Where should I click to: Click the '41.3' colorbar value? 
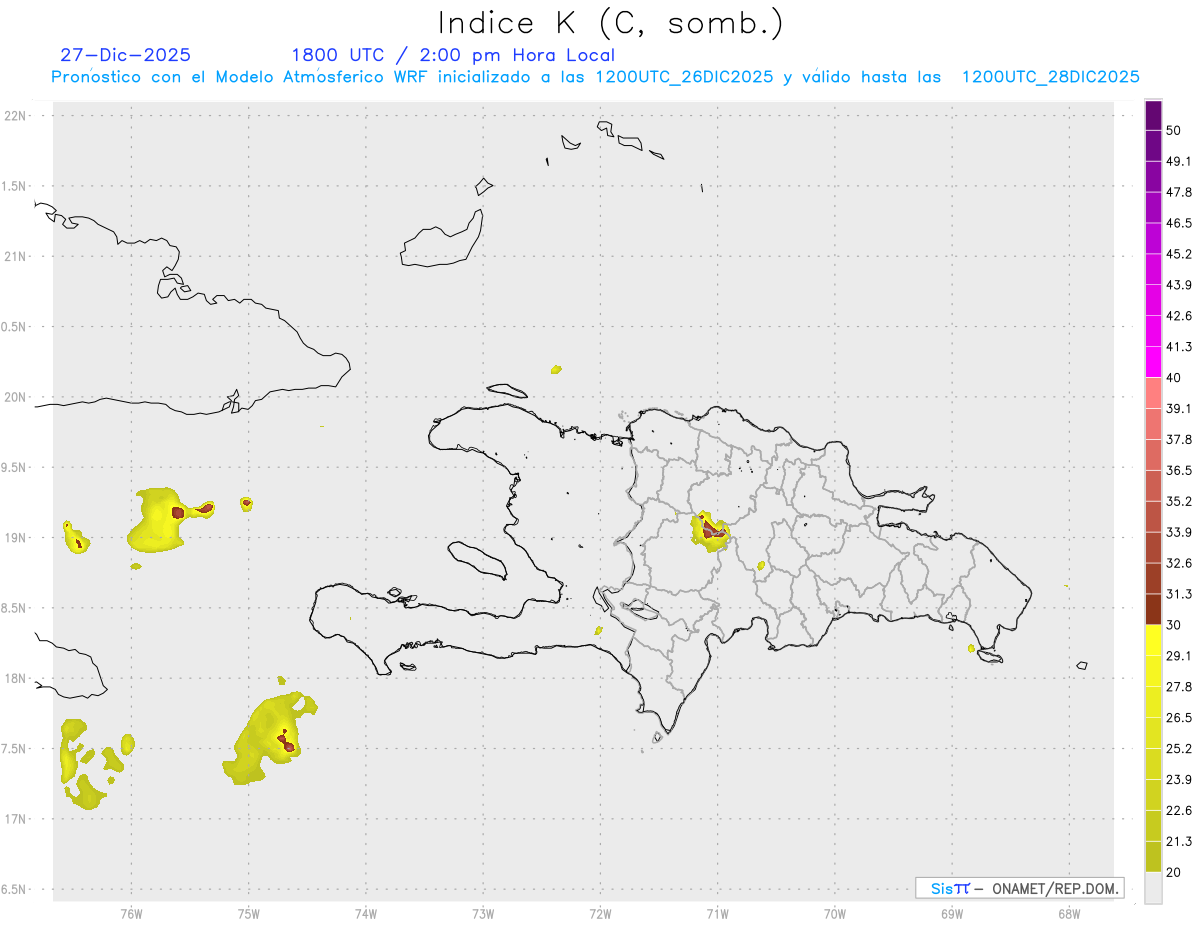[1179, 347]
